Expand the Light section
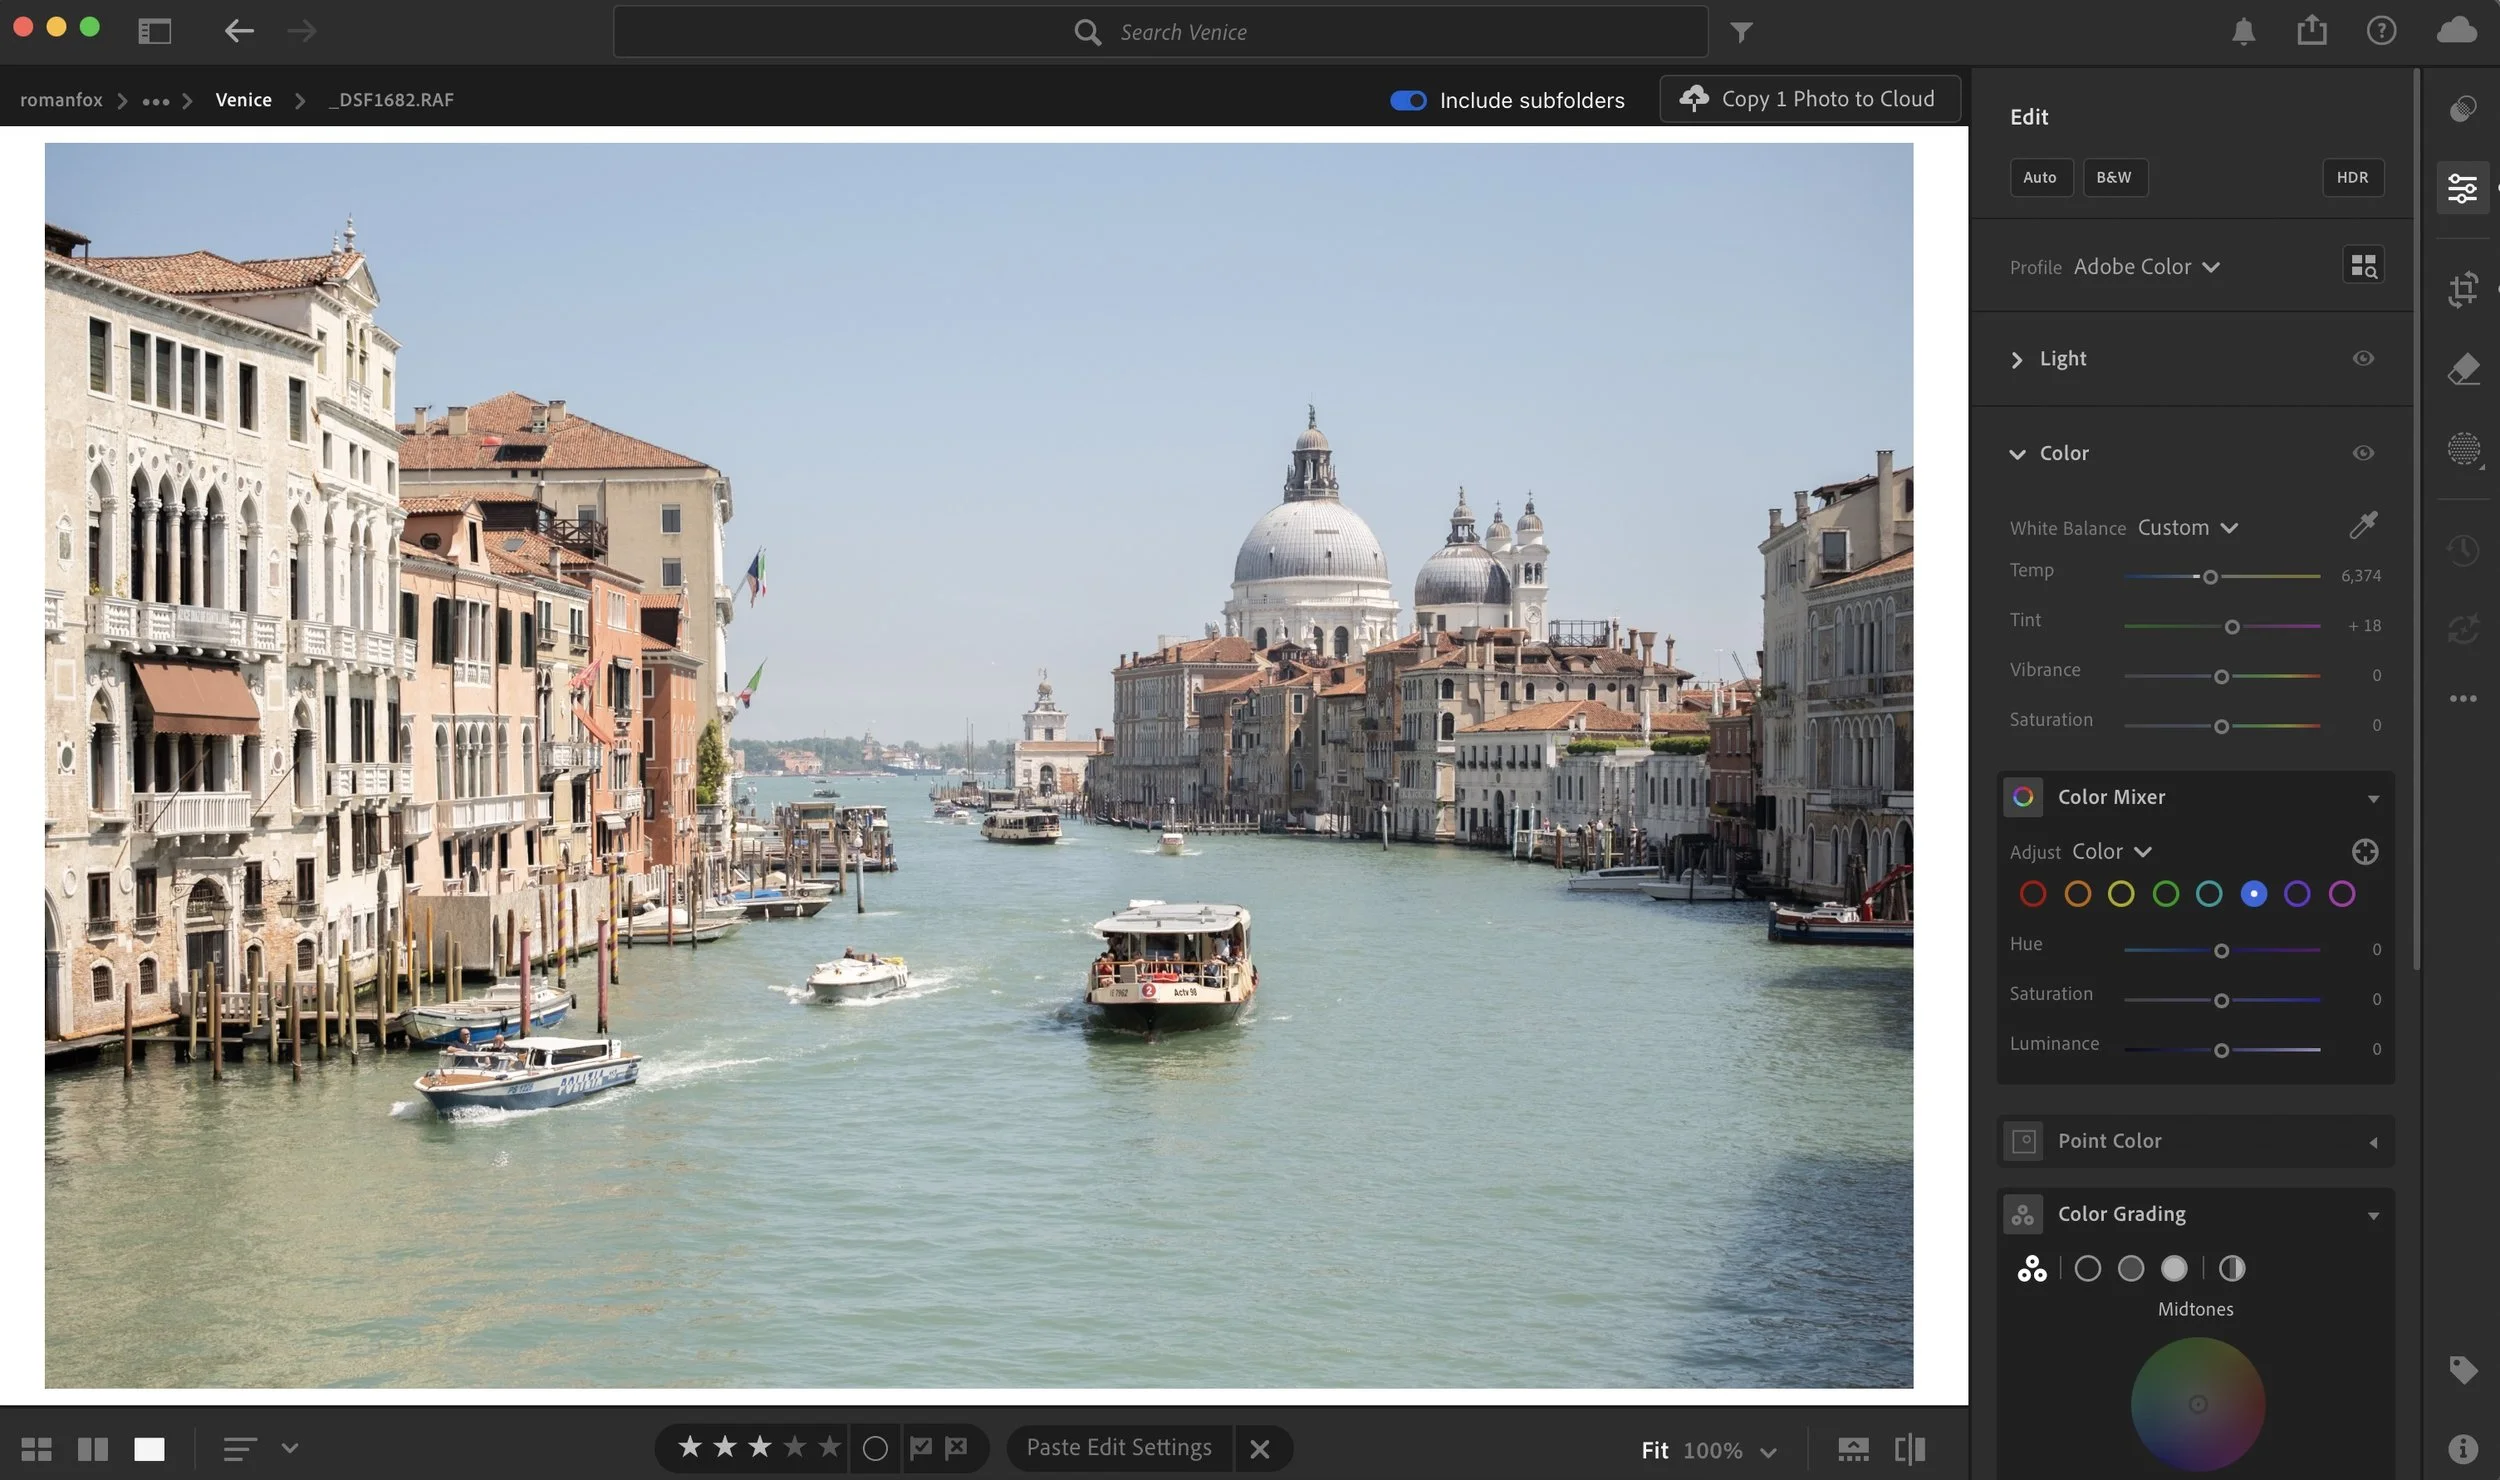2500x1480 pixels. tap(2017, 359)
